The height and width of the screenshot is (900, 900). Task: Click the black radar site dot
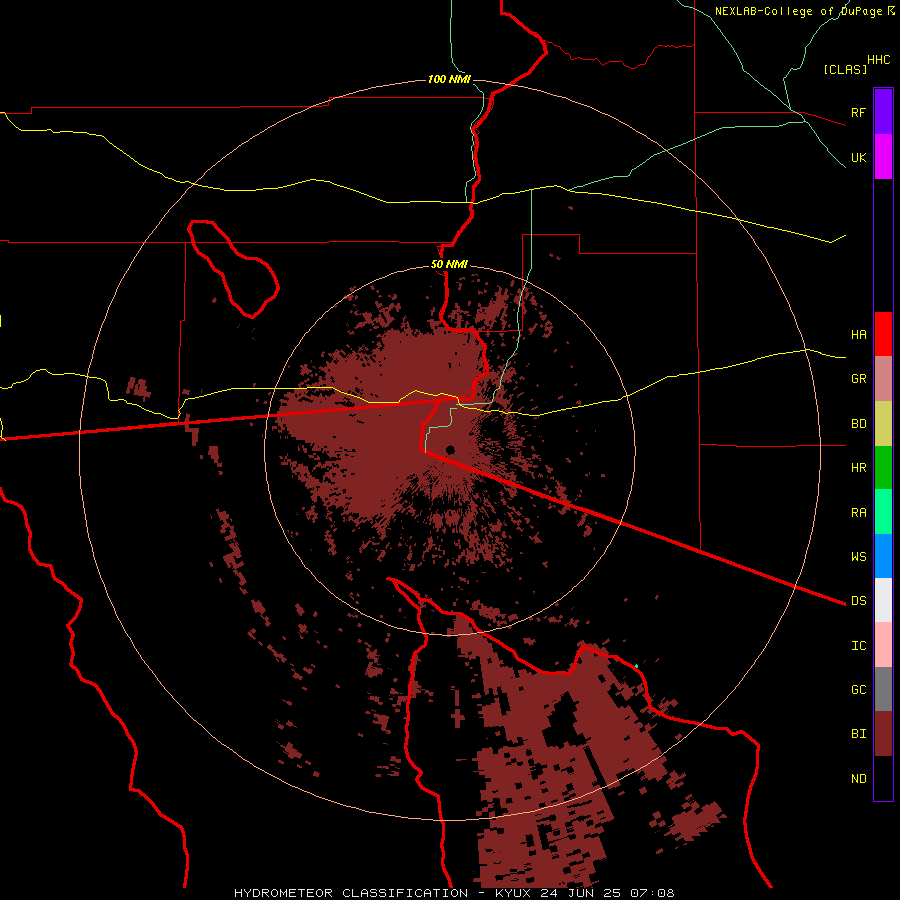(451, 449)
